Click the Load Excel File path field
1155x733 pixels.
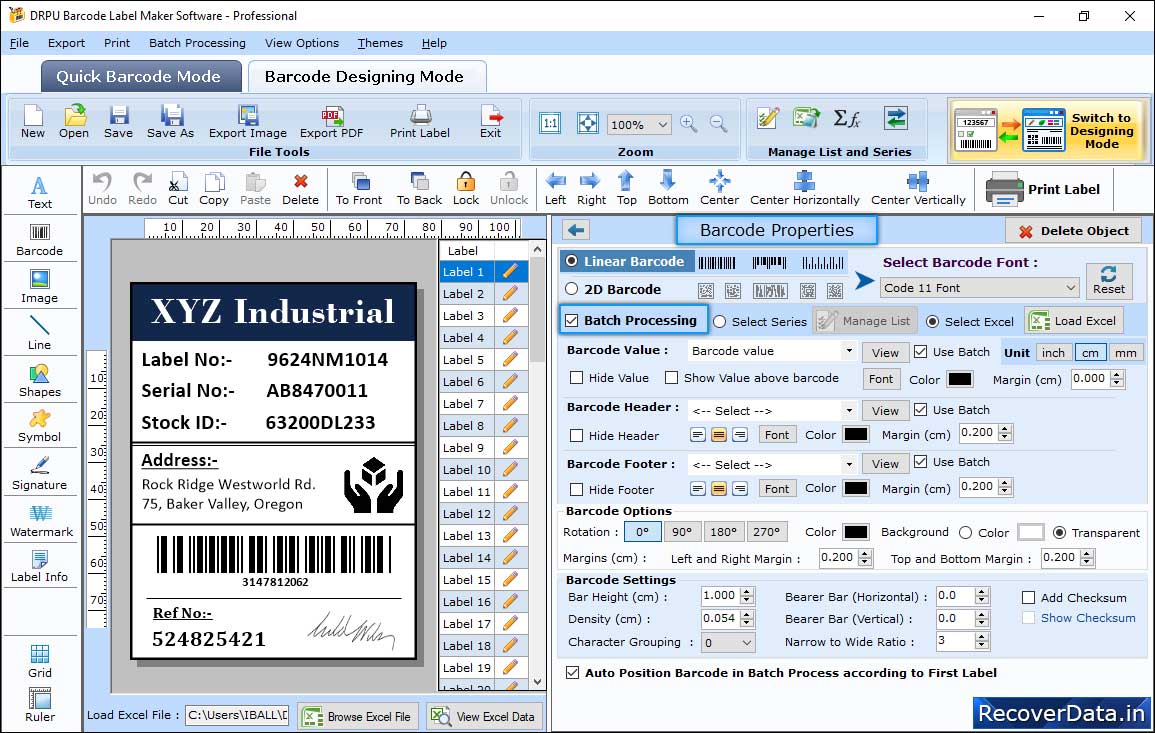(236, 715)
